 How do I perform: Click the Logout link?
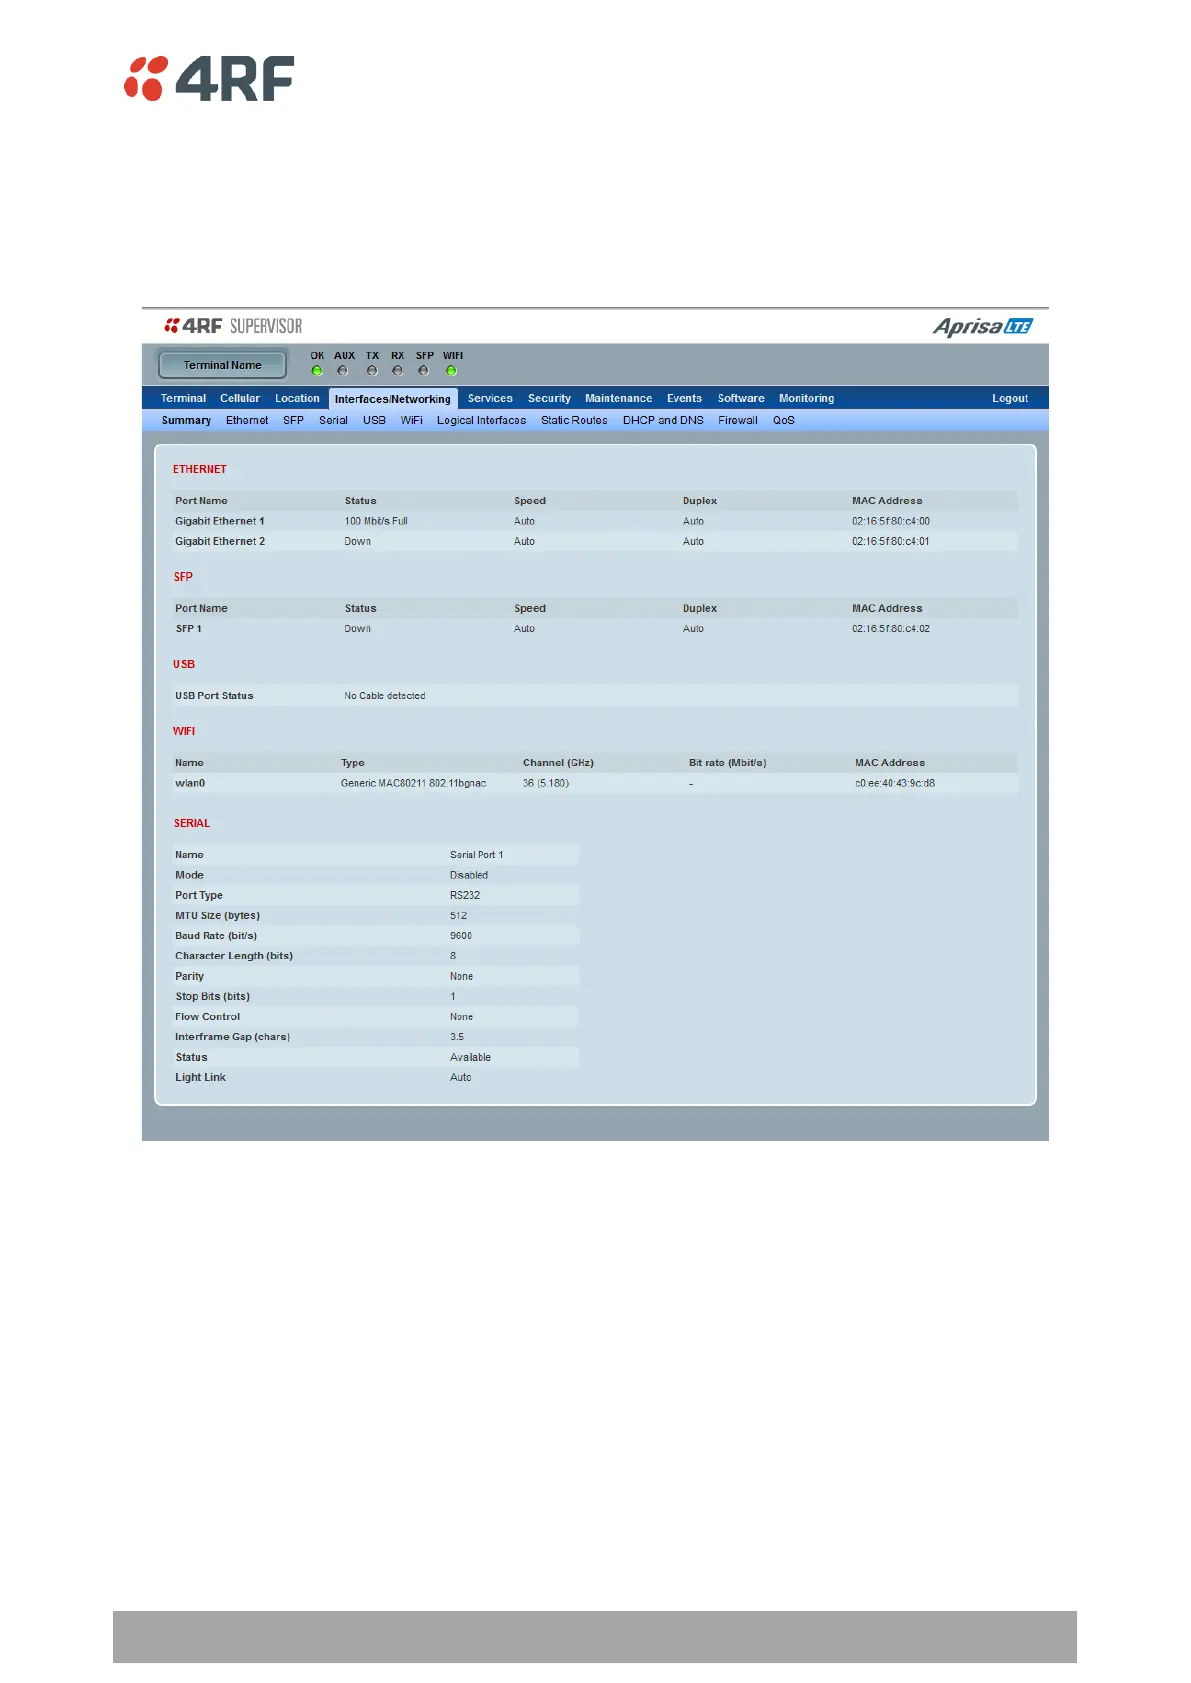1010,398
